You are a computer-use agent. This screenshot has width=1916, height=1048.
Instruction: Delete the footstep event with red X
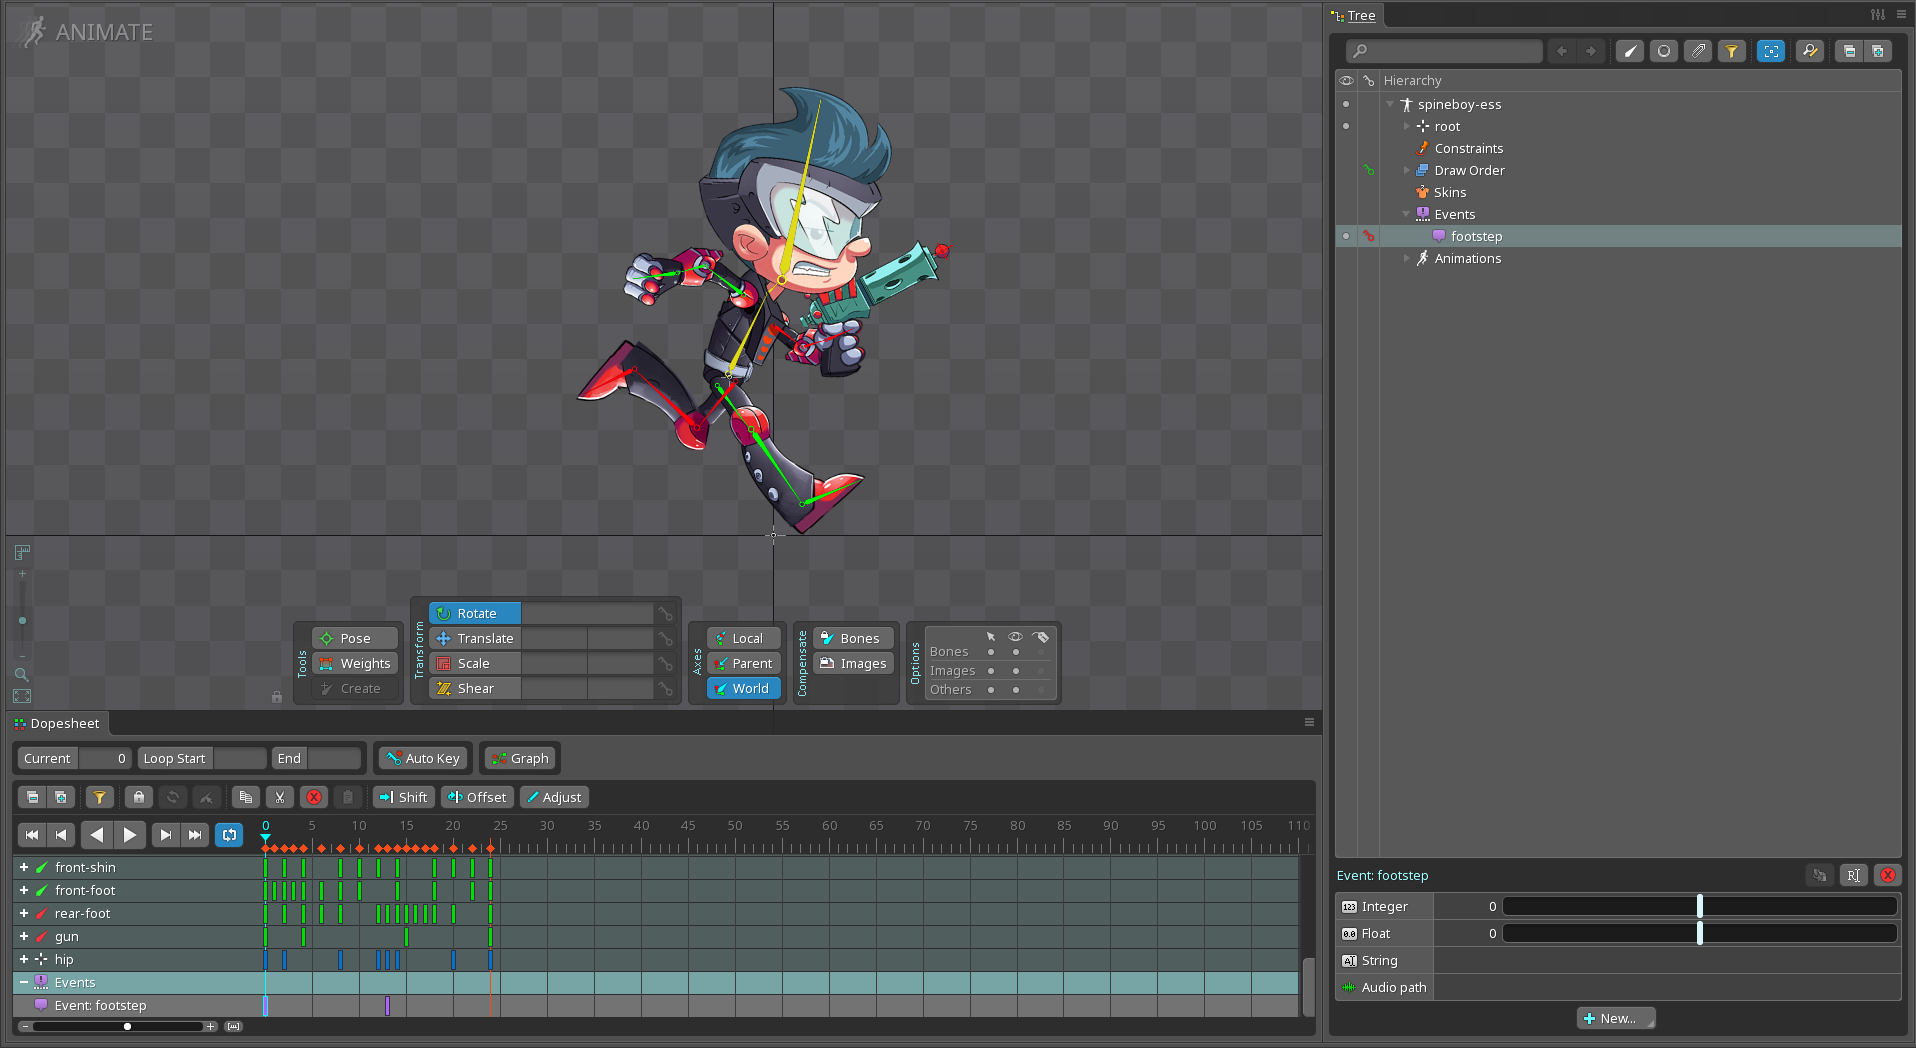[x=1888, y=875]
